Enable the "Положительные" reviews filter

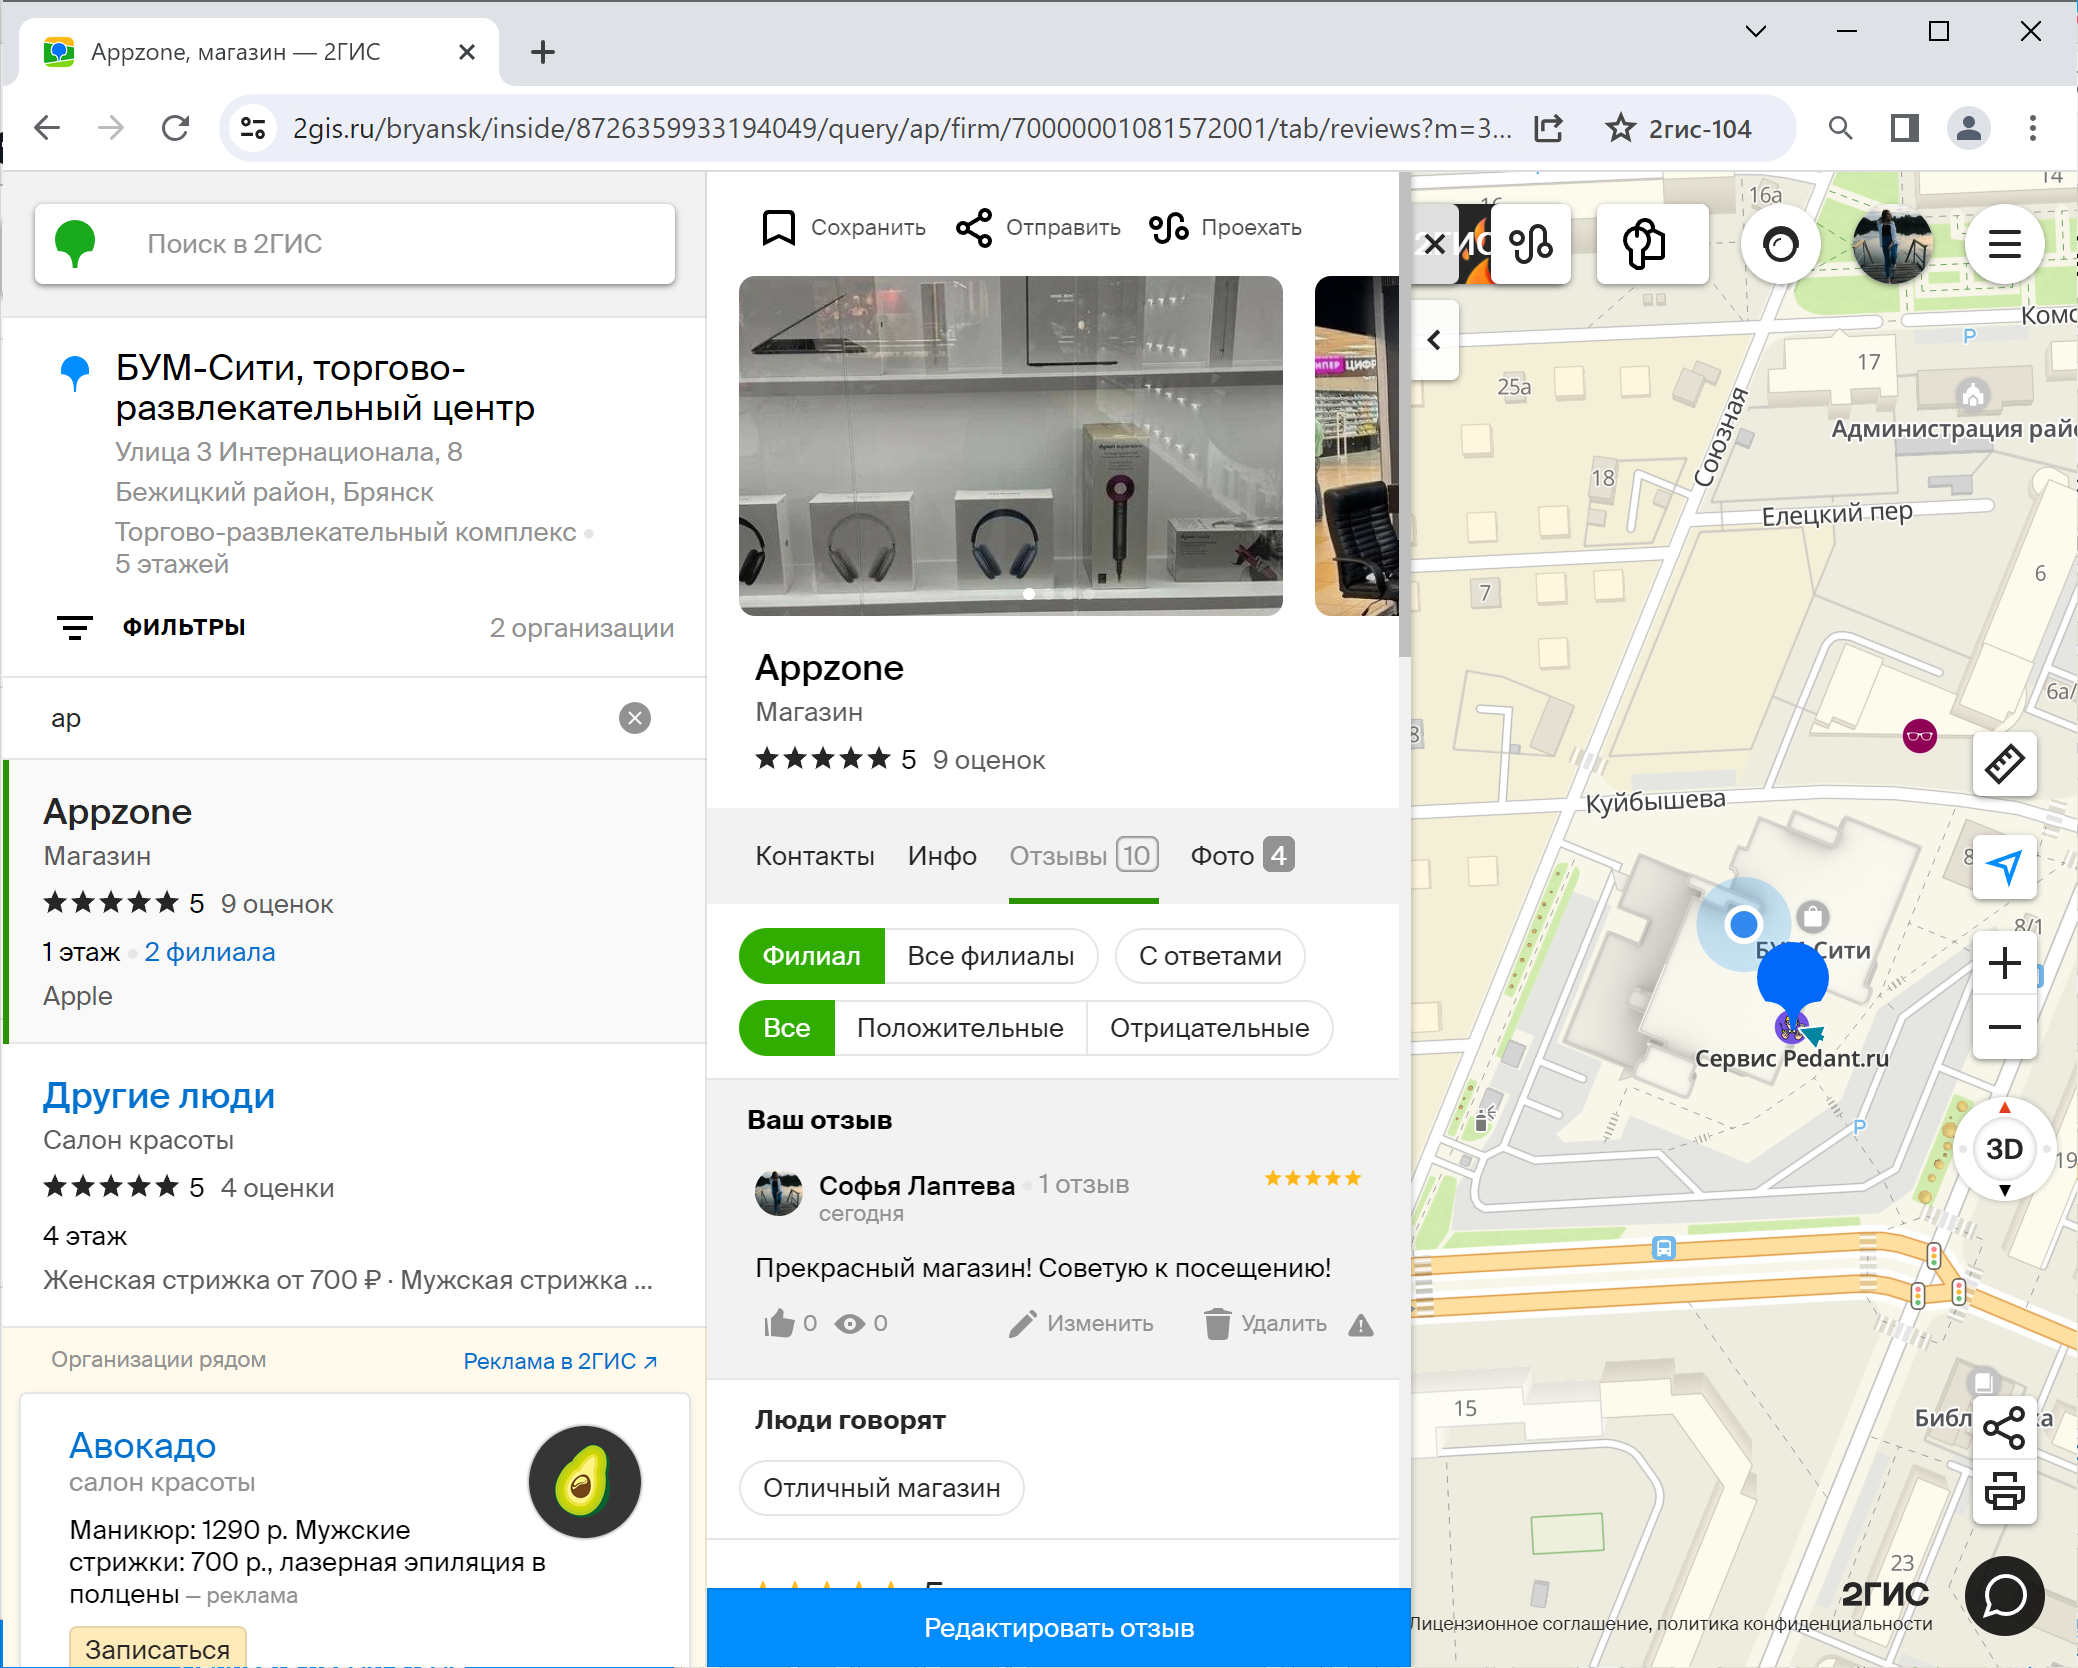coord(959,1028)
